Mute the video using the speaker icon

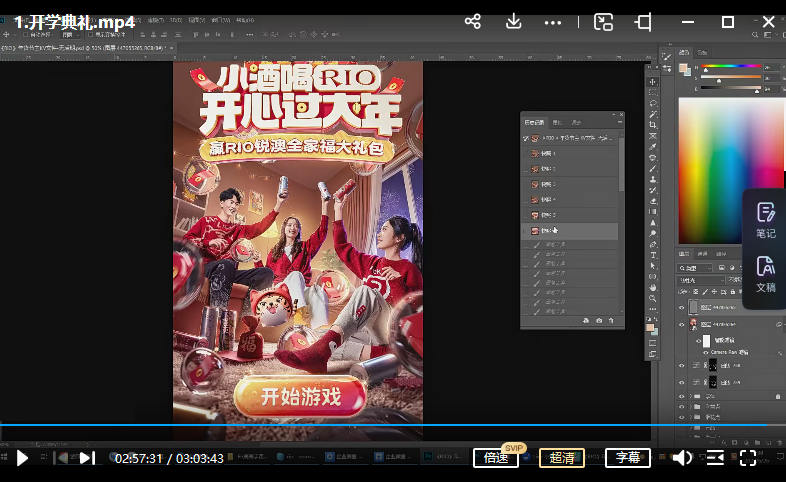pyautogui.click(x=682, y=458)
